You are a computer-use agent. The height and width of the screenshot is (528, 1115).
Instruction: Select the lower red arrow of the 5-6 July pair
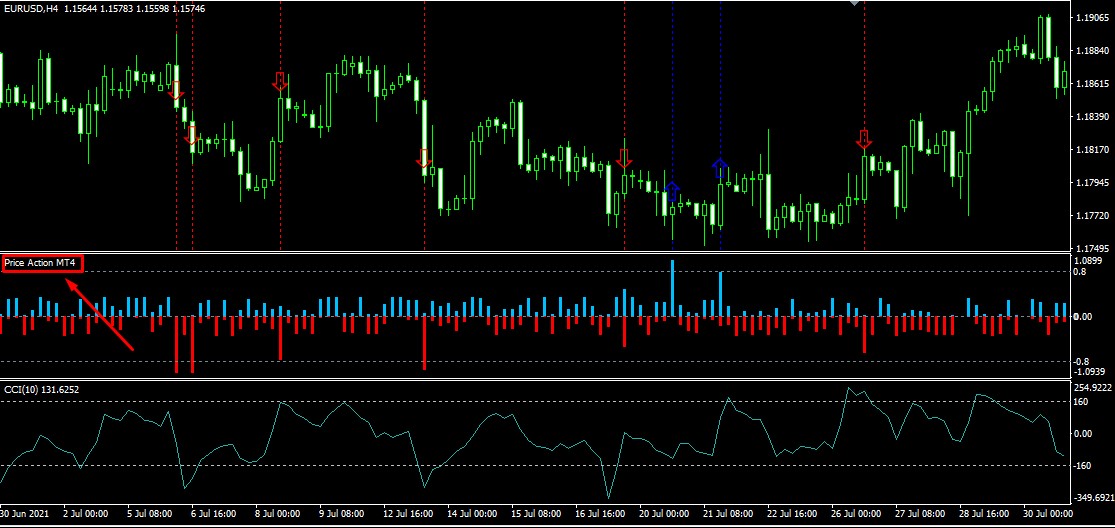click(x=192, y=135)
